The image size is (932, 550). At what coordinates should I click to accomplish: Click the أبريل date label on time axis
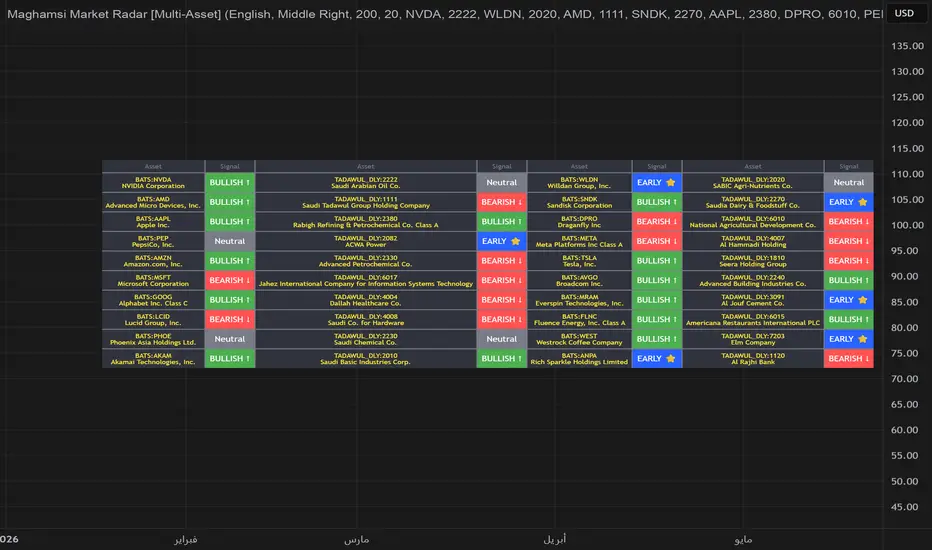pos(555,539)
